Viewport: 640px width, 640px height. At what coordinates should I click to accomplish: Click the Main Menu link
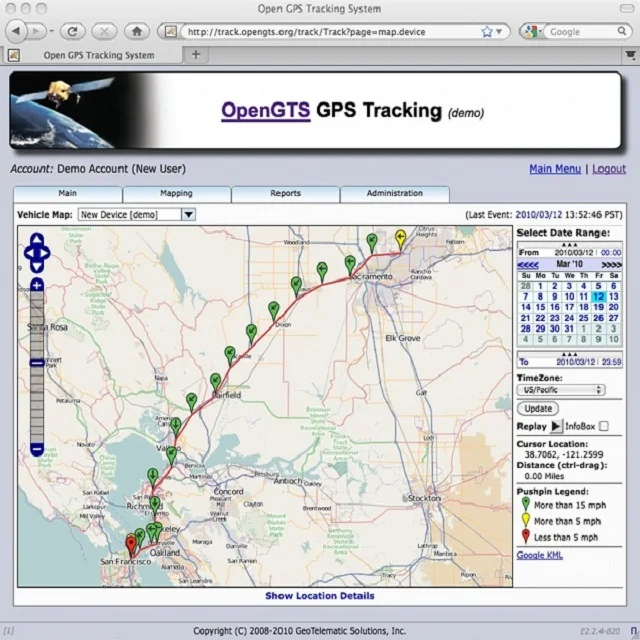(x=555, y=169)
